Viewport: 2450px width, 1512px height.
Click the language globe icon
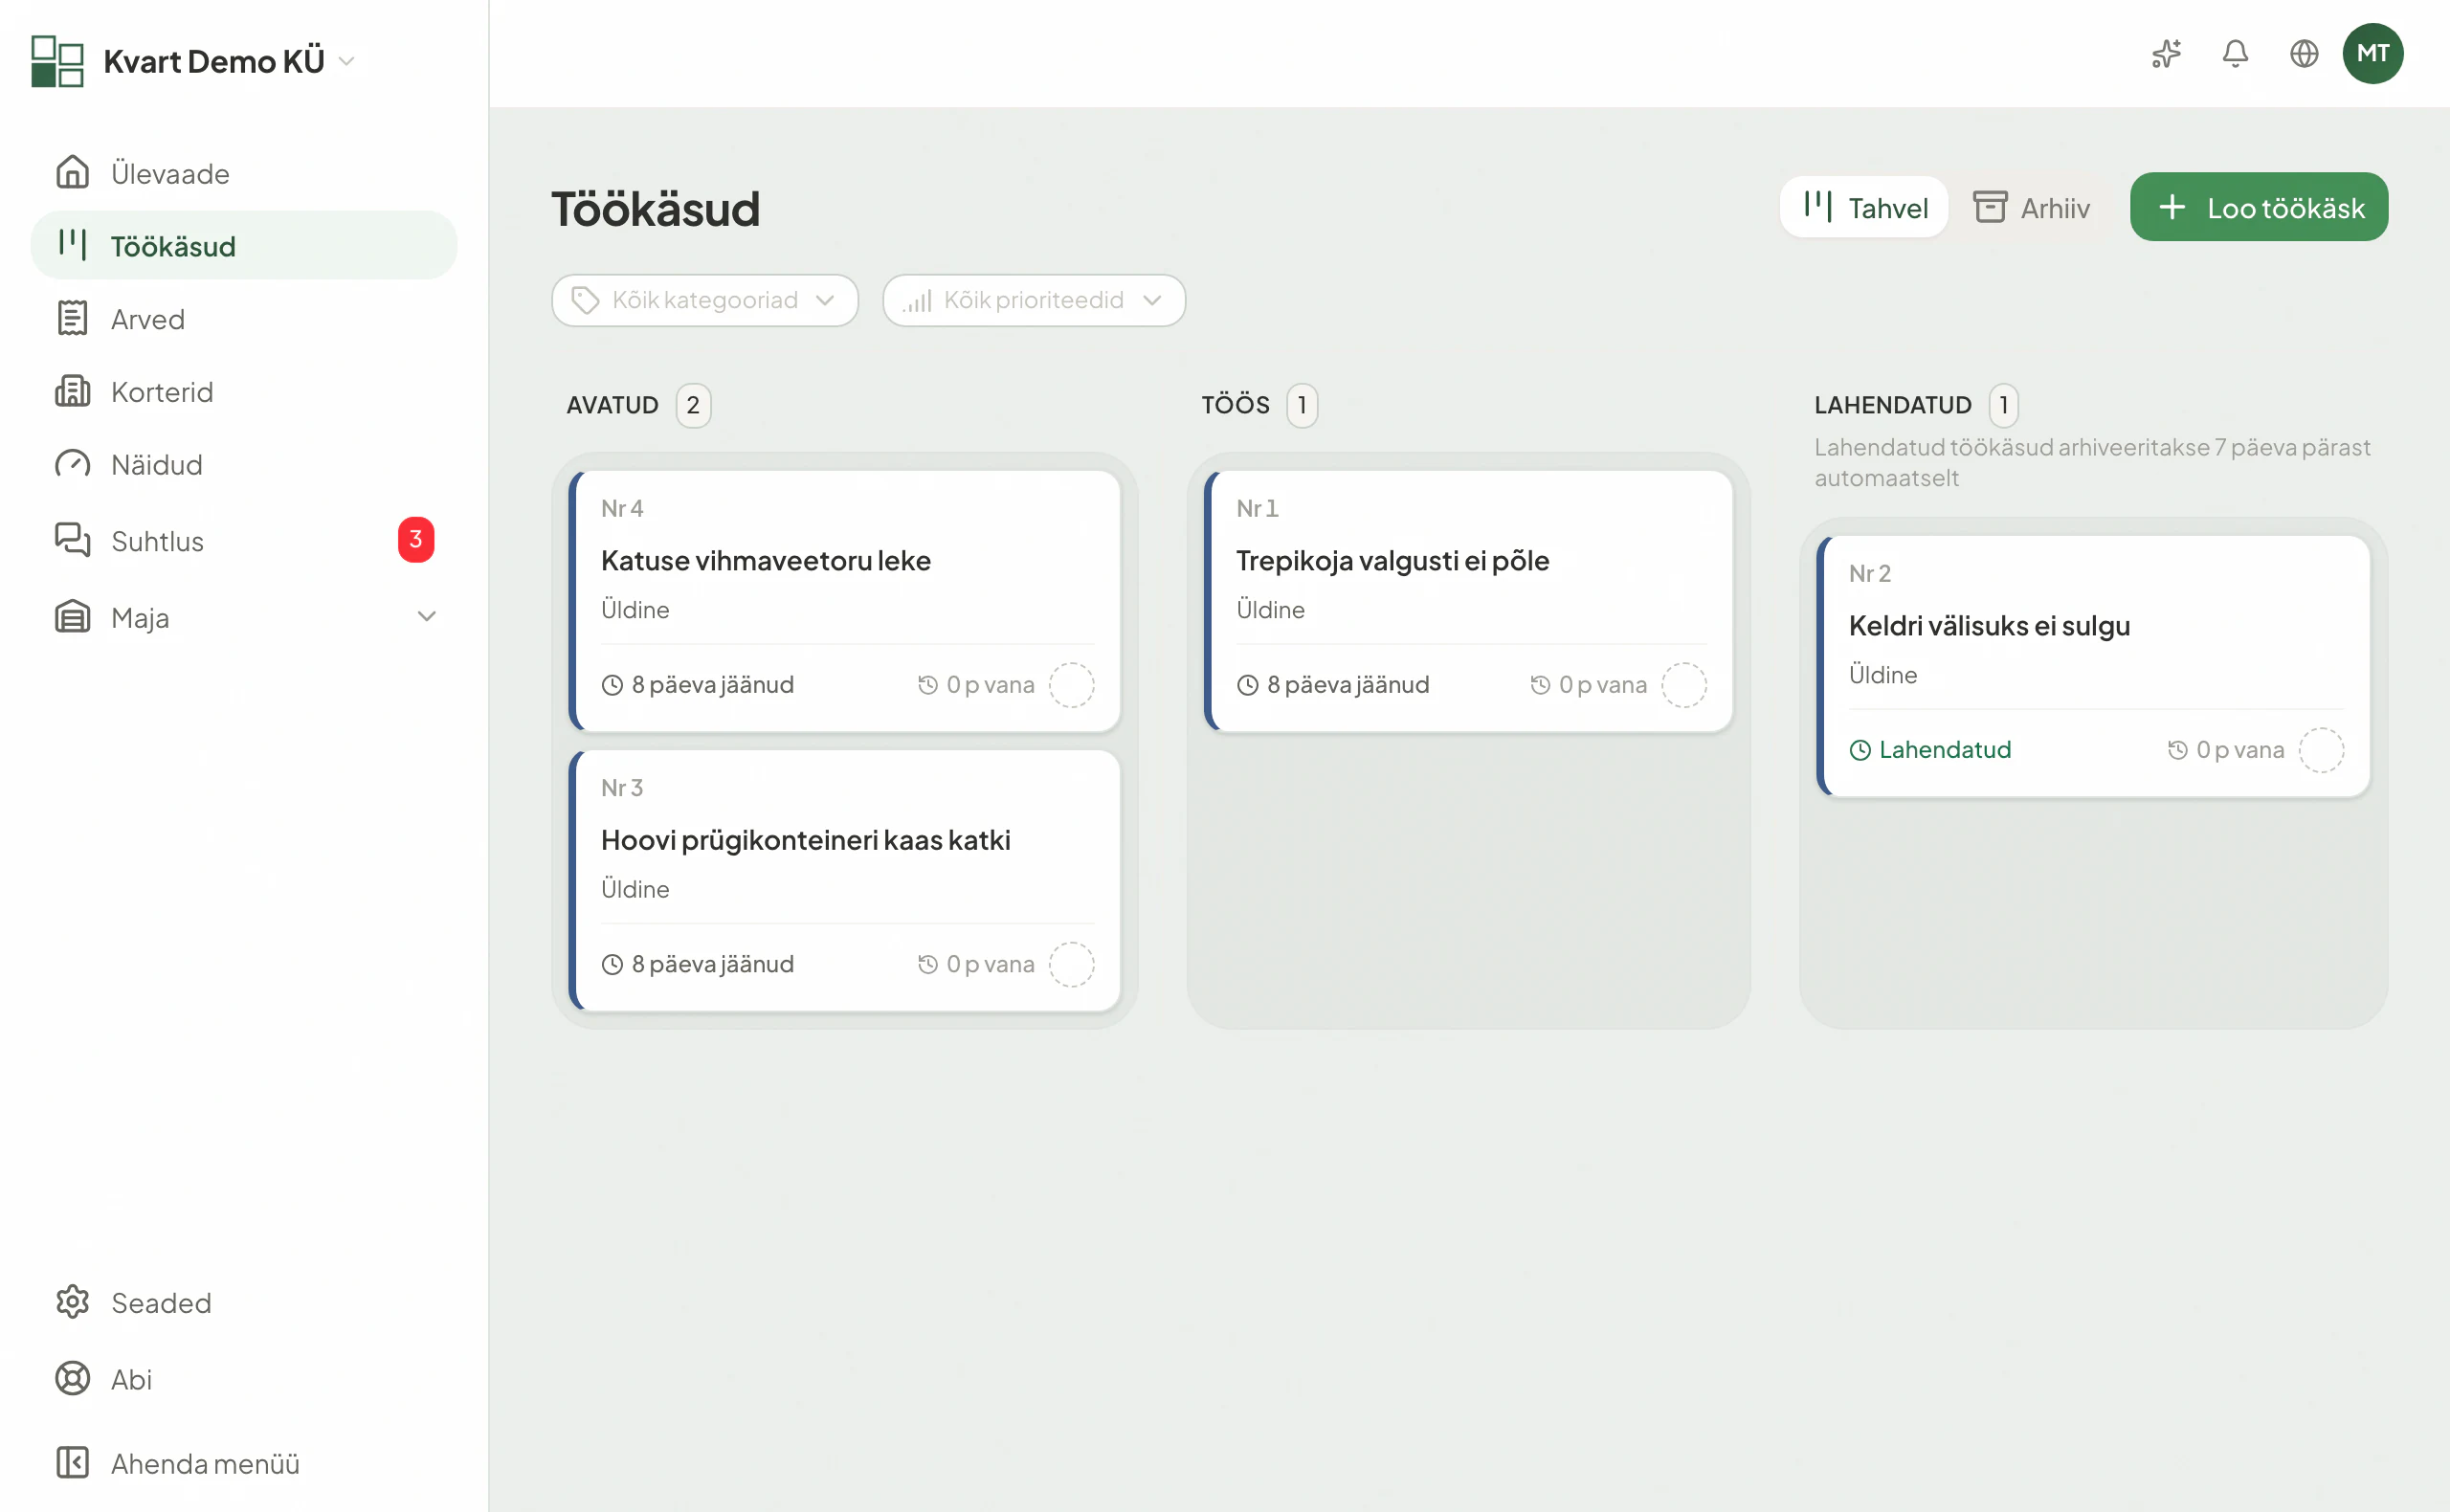2304,54
